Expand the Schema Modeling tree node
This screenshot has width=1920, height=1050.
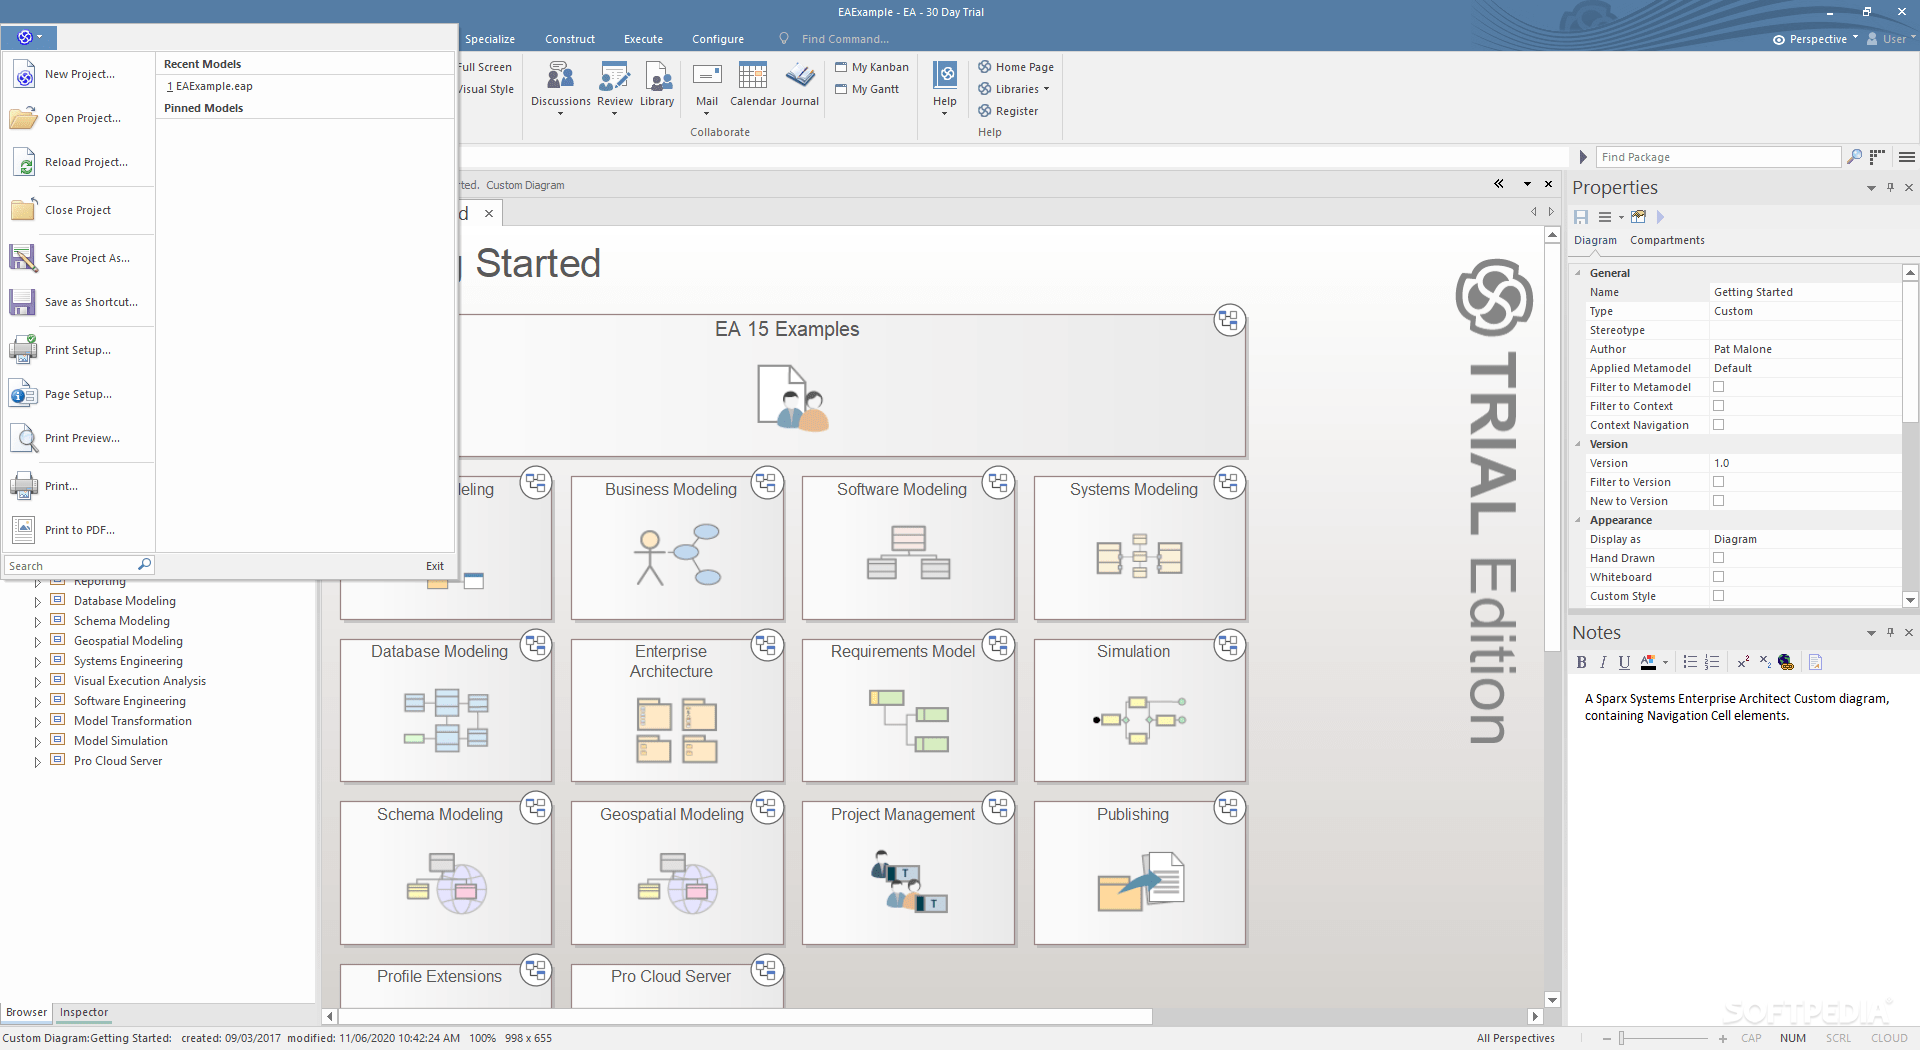pos(37,622)
